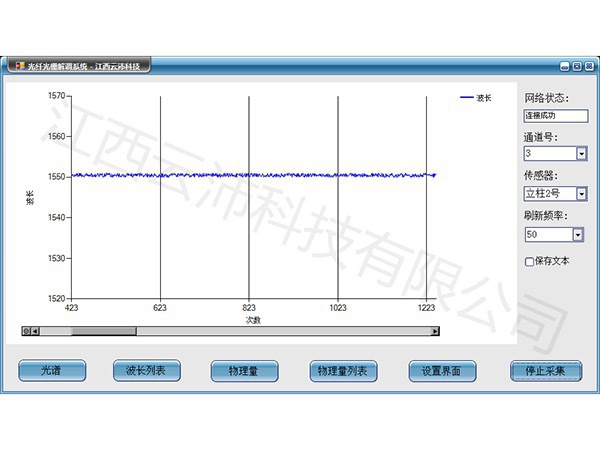Open the 设置界面 button
This screenshot has width=600, height=450.
441,371
